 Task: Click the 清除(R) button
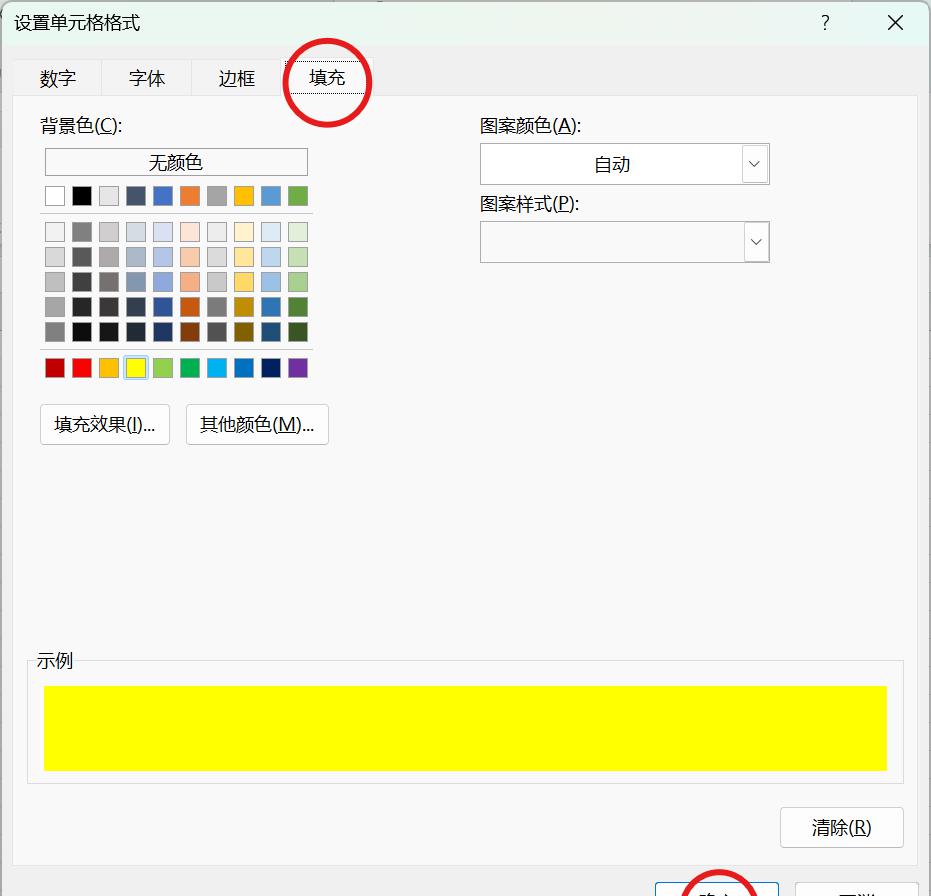pos(841,827)
